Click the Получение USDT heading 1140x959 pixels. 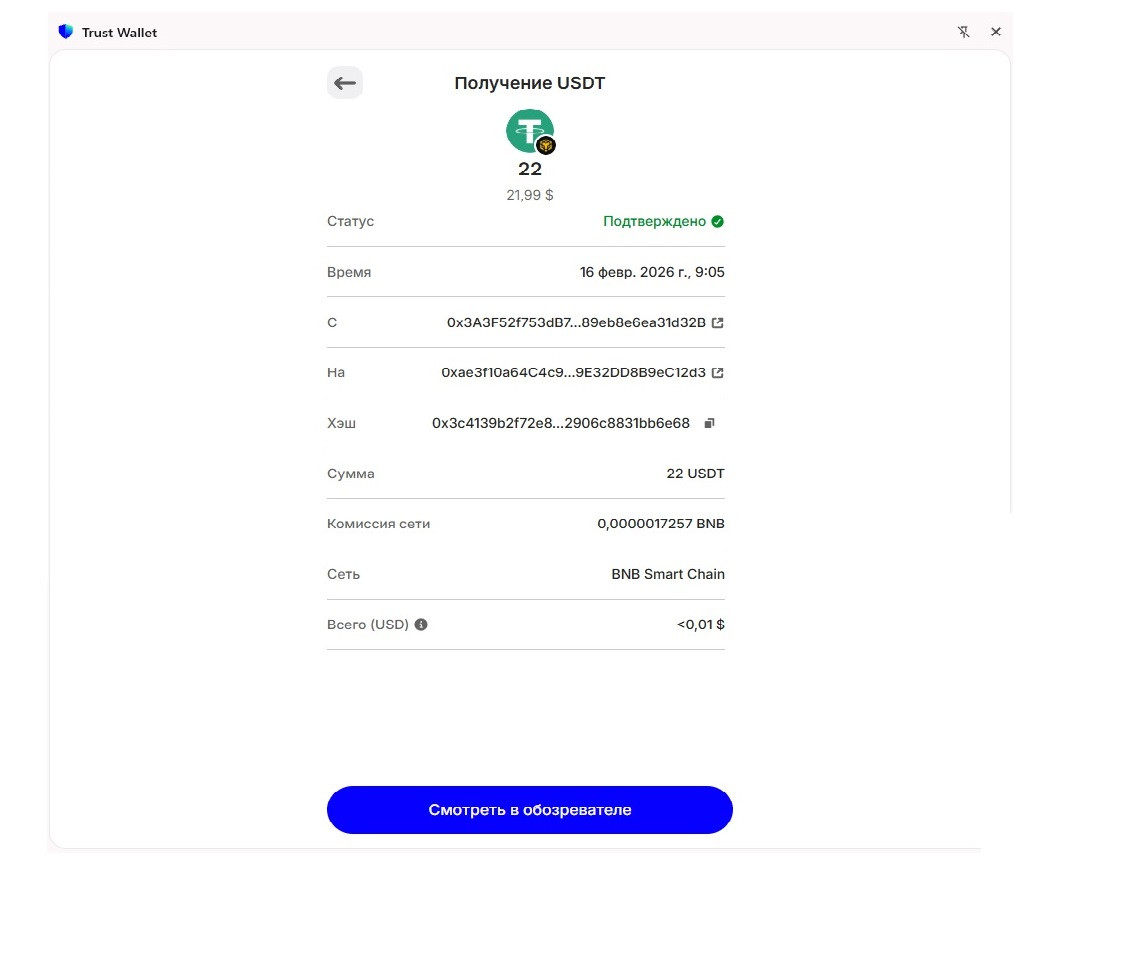pyautogui.click(x=529, y=83)
